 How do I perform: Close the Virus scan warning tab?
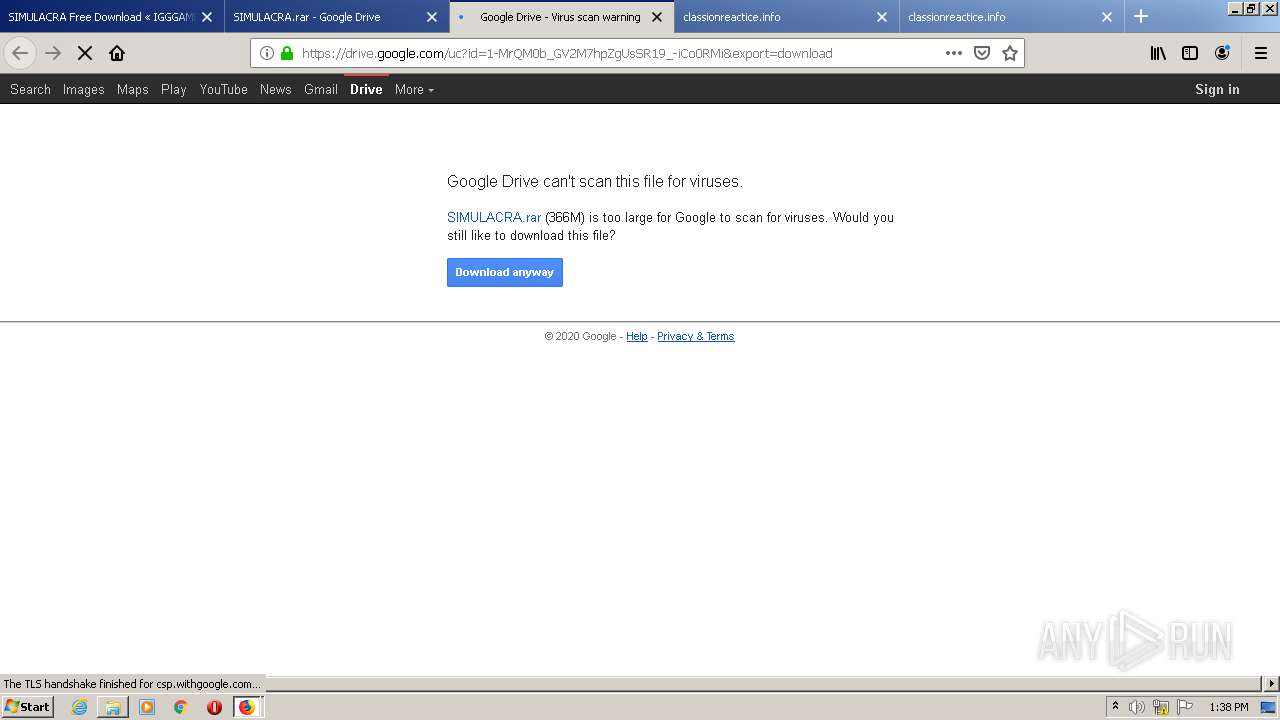coord(657,17)
